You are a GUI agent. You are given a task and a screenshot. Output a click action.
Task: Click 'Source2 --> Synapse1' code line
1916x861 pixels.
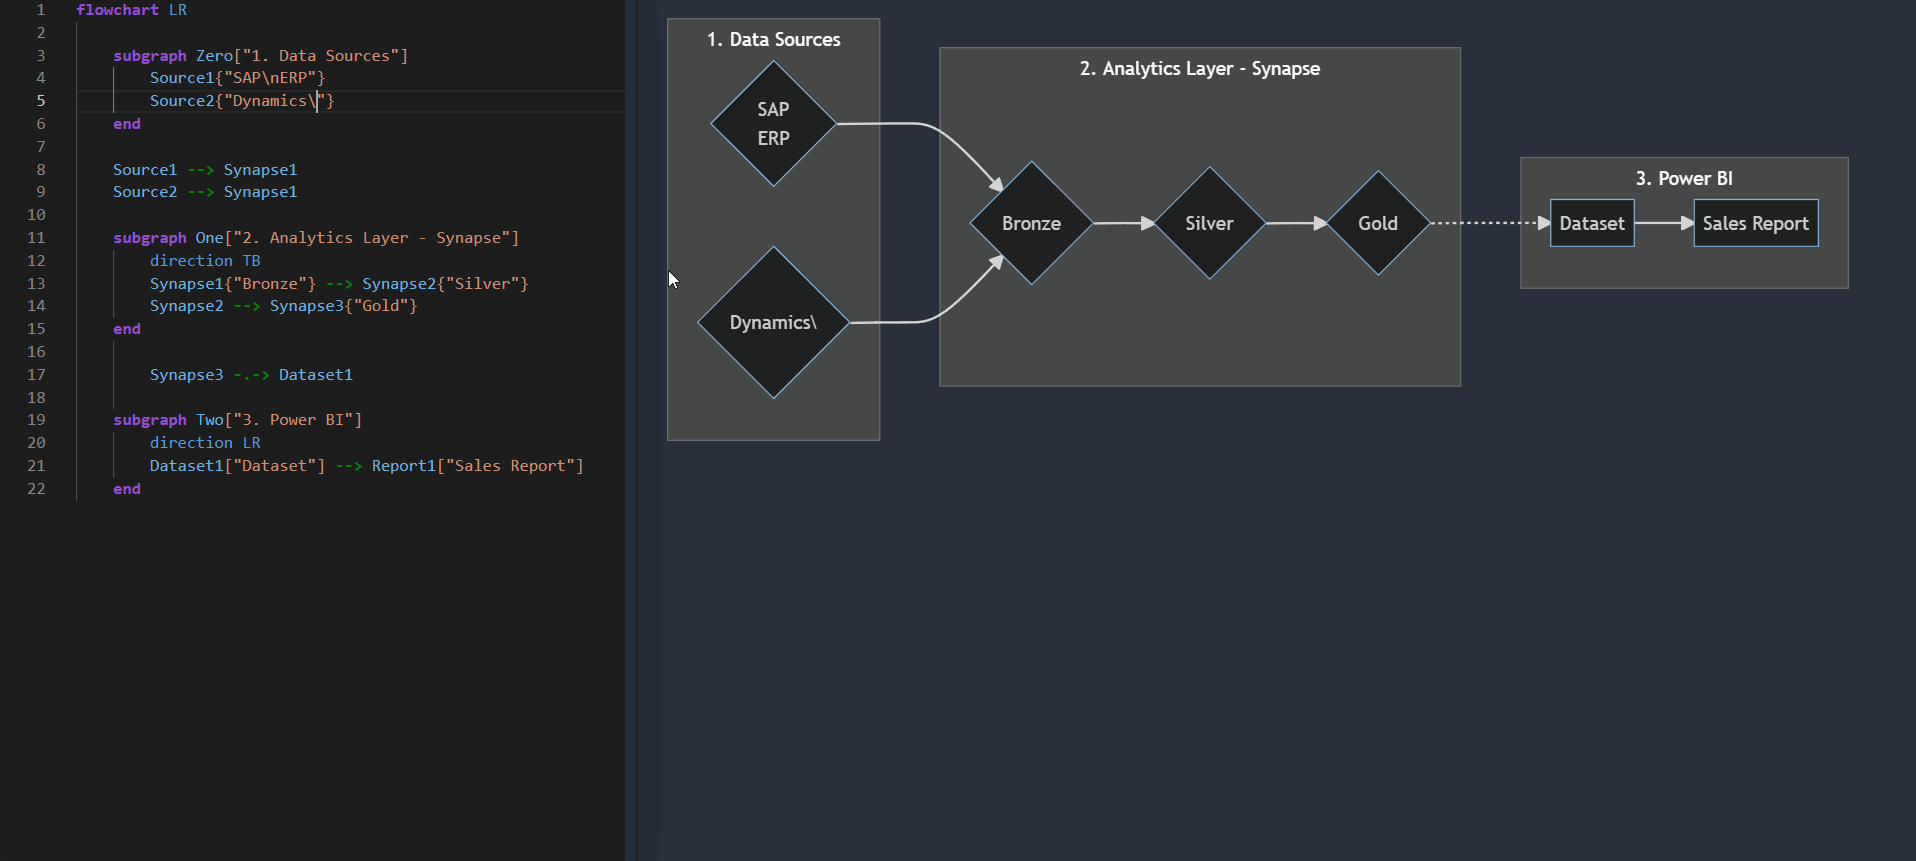[x=205, y=192]
